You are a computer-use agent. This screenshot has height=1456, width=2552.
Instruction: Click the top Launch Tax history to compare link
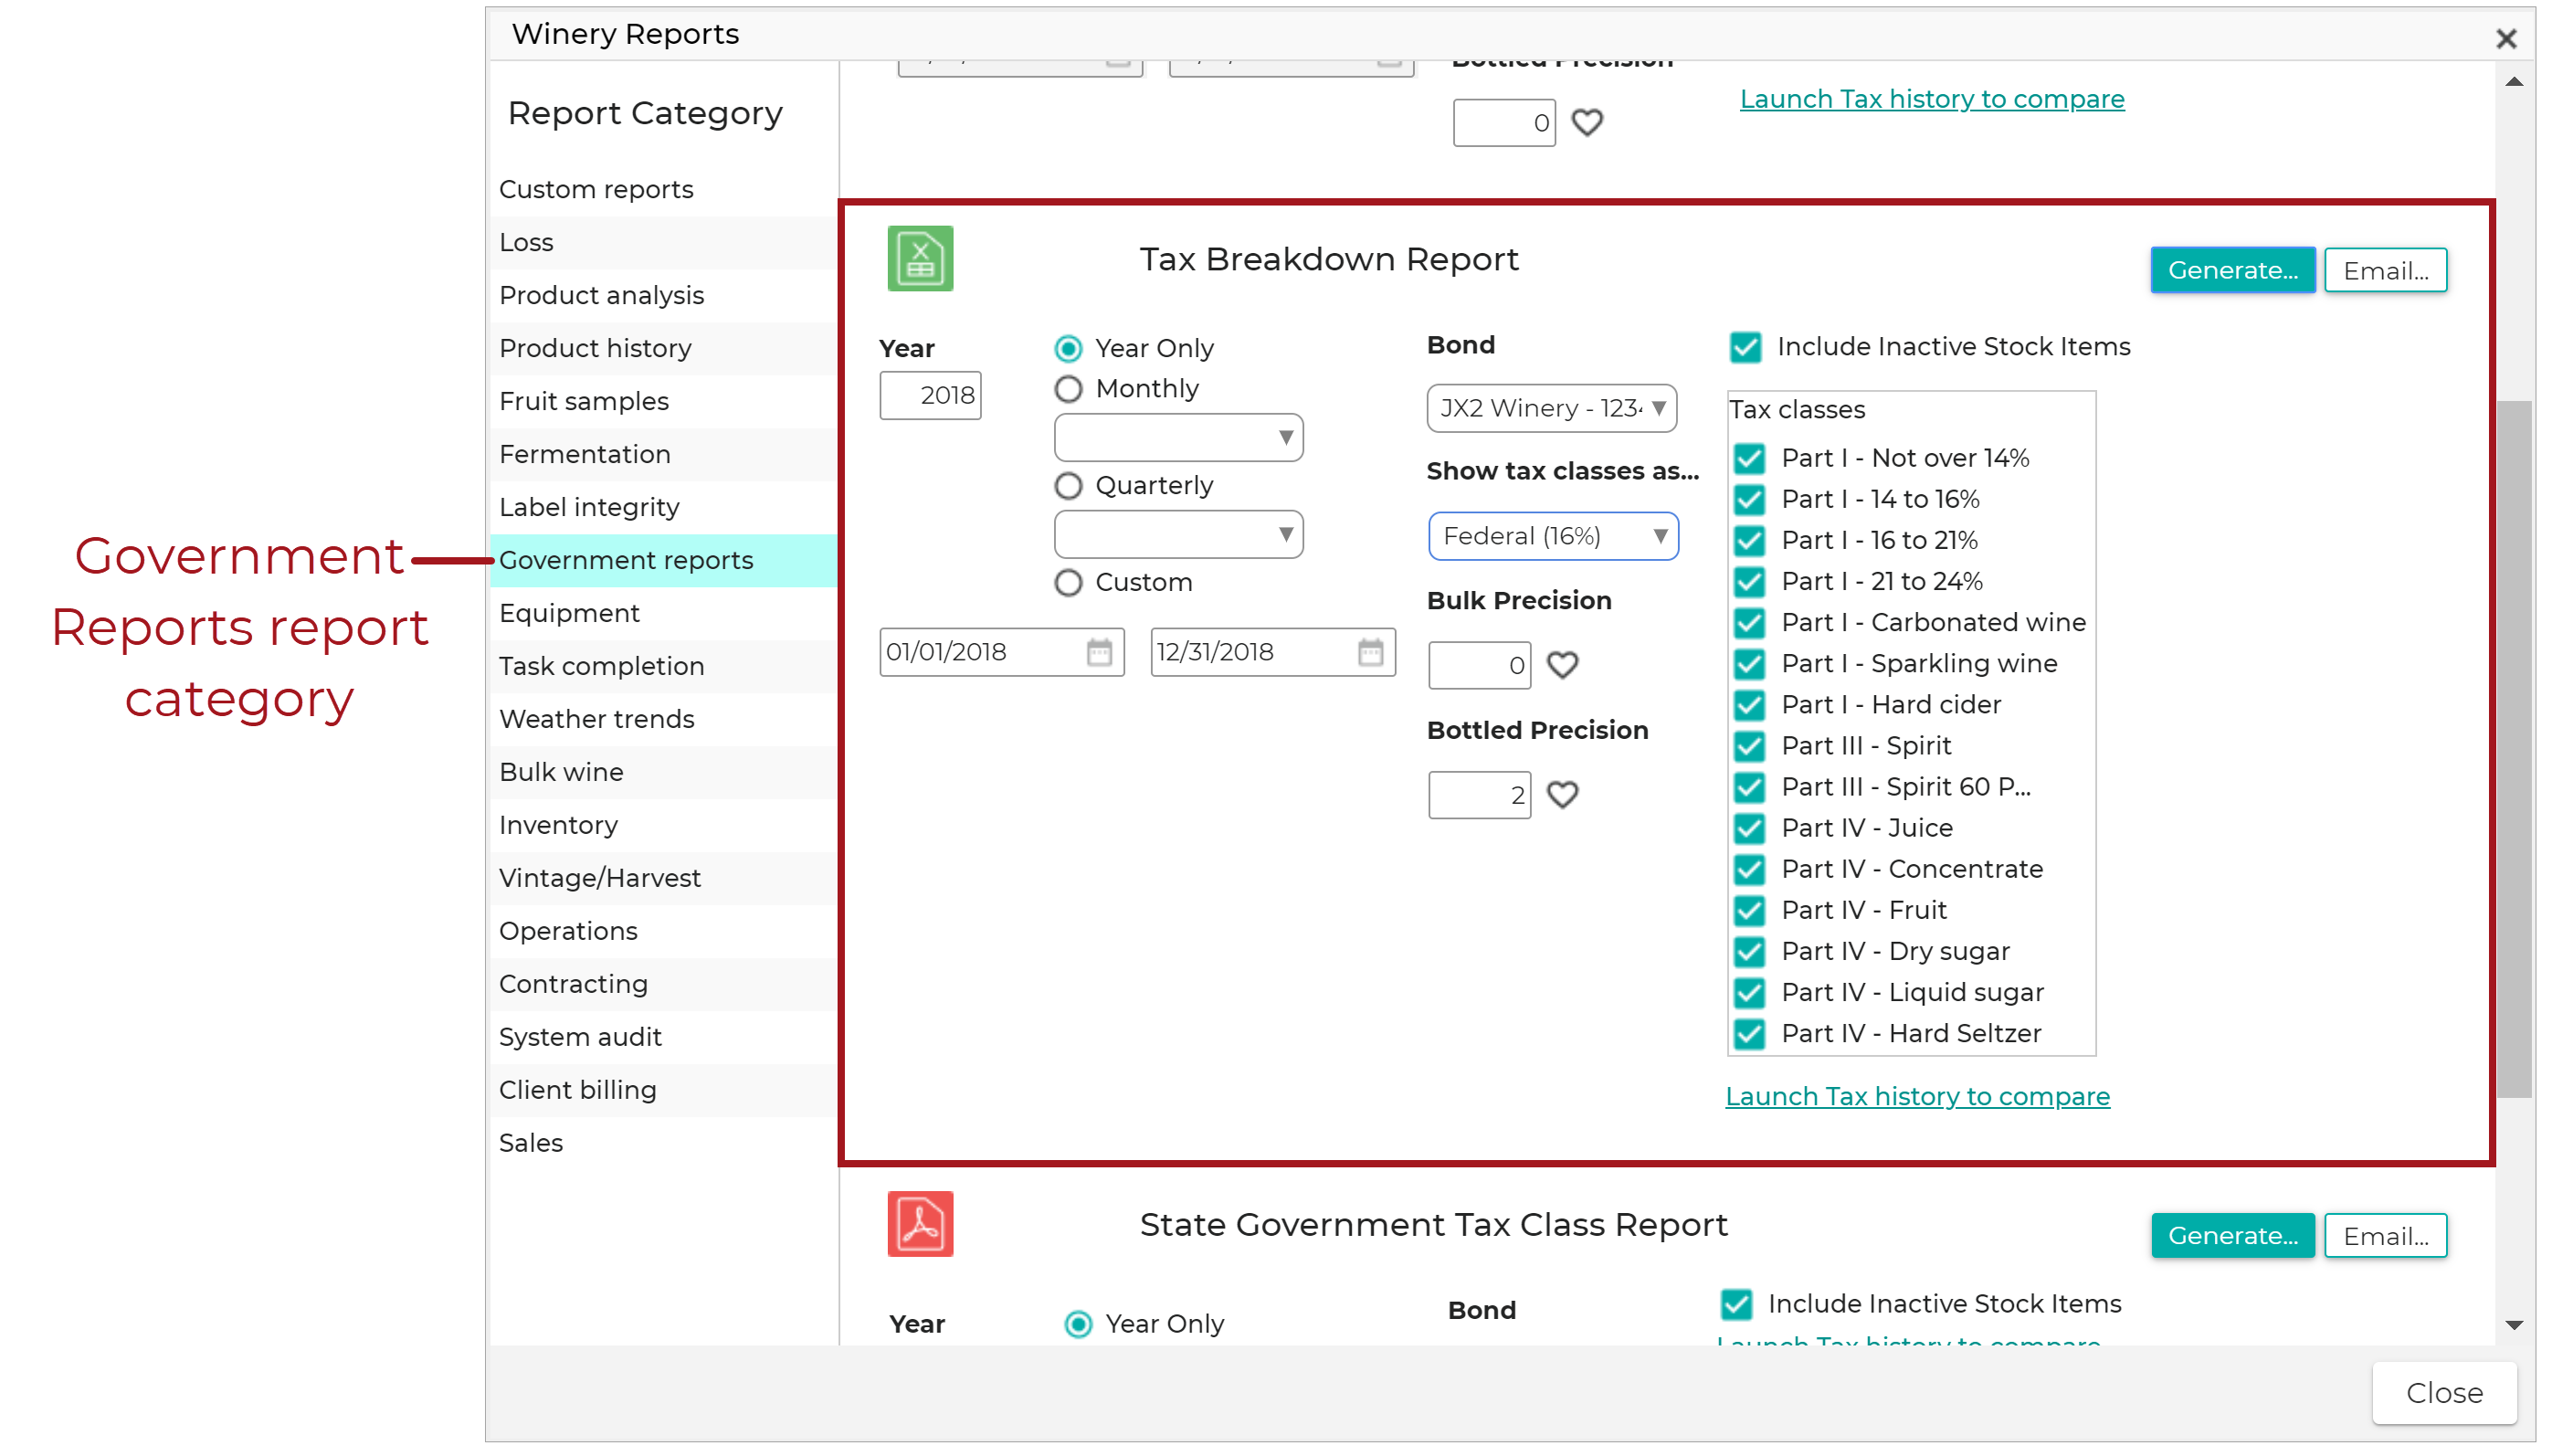(x=1931, y=100)
